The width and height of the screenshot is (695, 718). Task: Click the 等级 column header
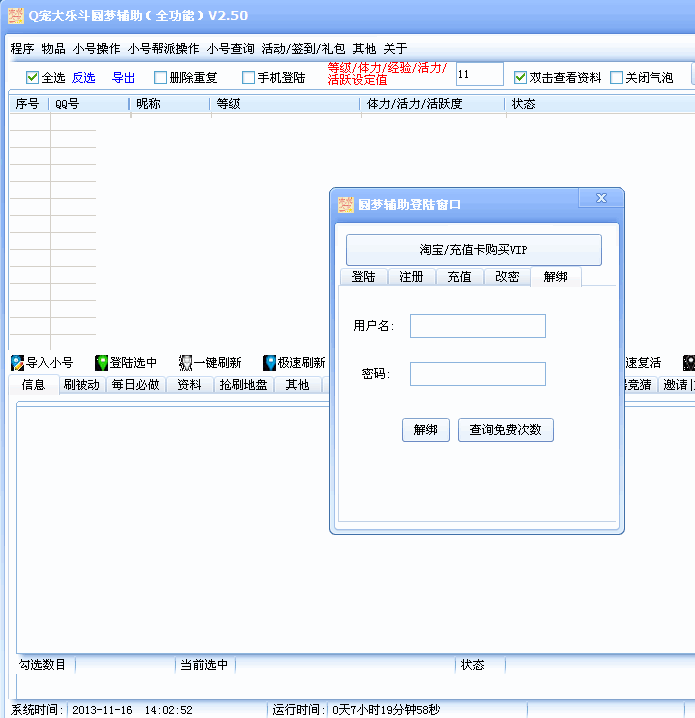285,104
